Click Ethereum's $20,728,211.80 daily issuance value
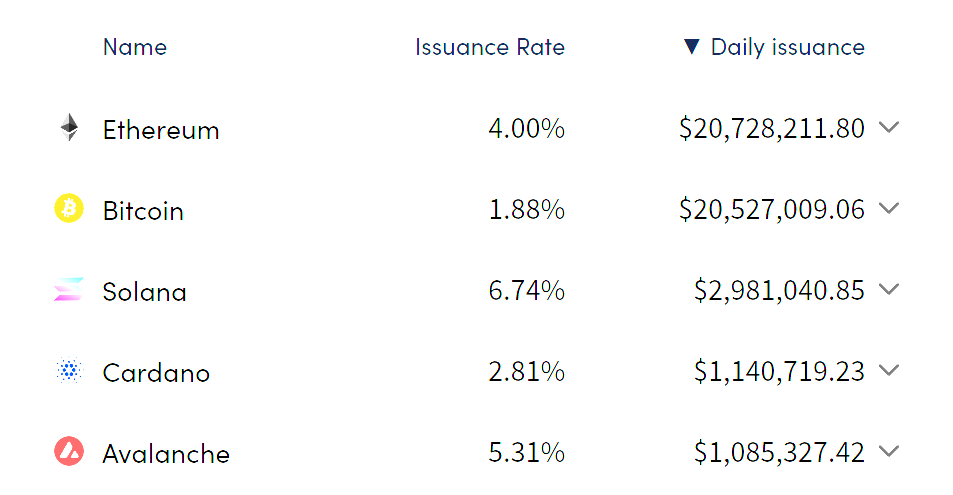 tap(771, 128)
